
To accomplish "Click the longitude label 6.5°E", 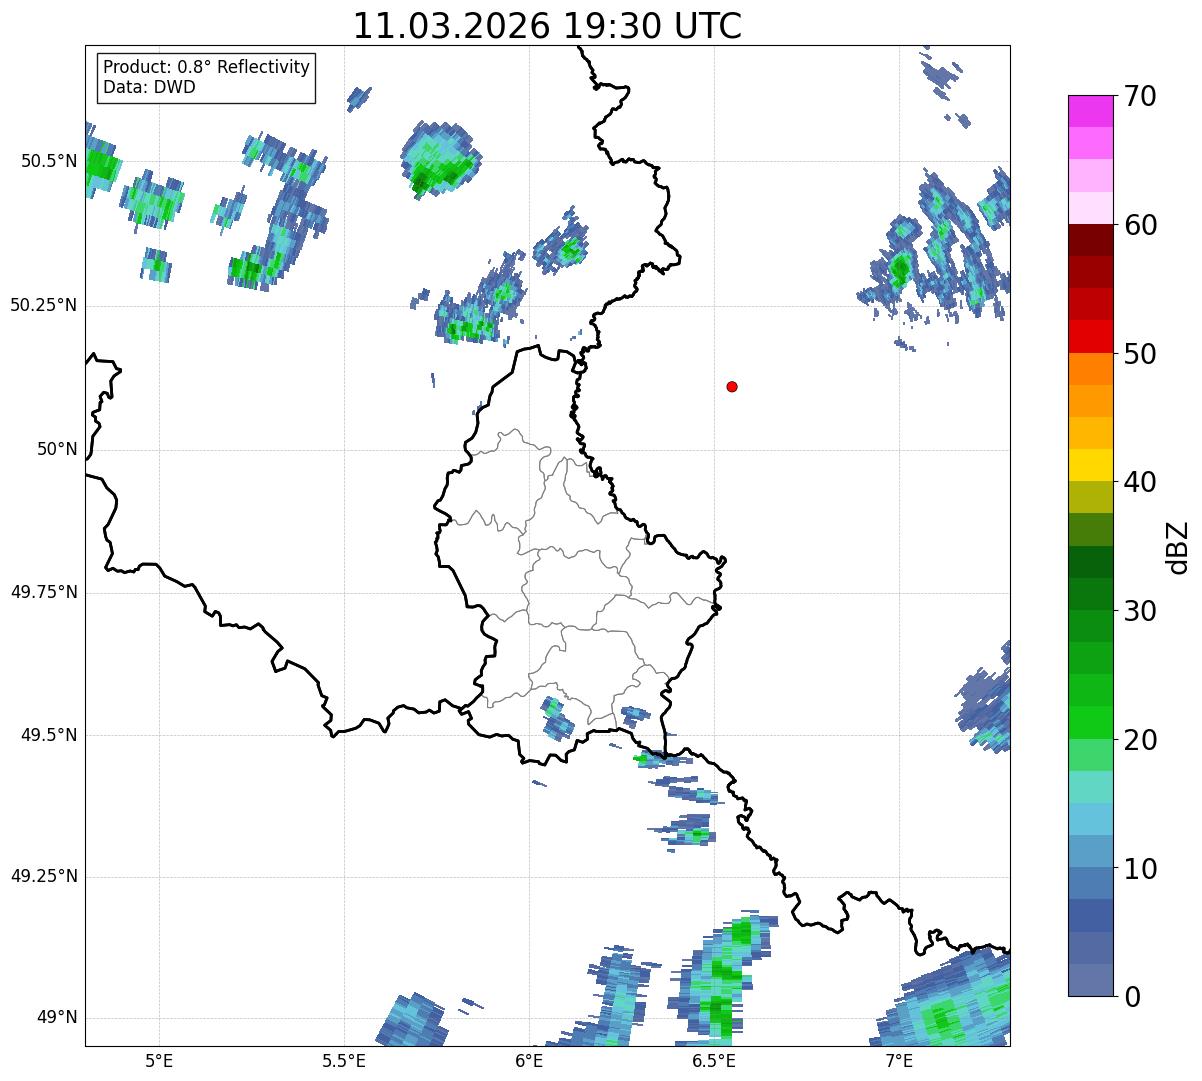I will pos(714,1060).
